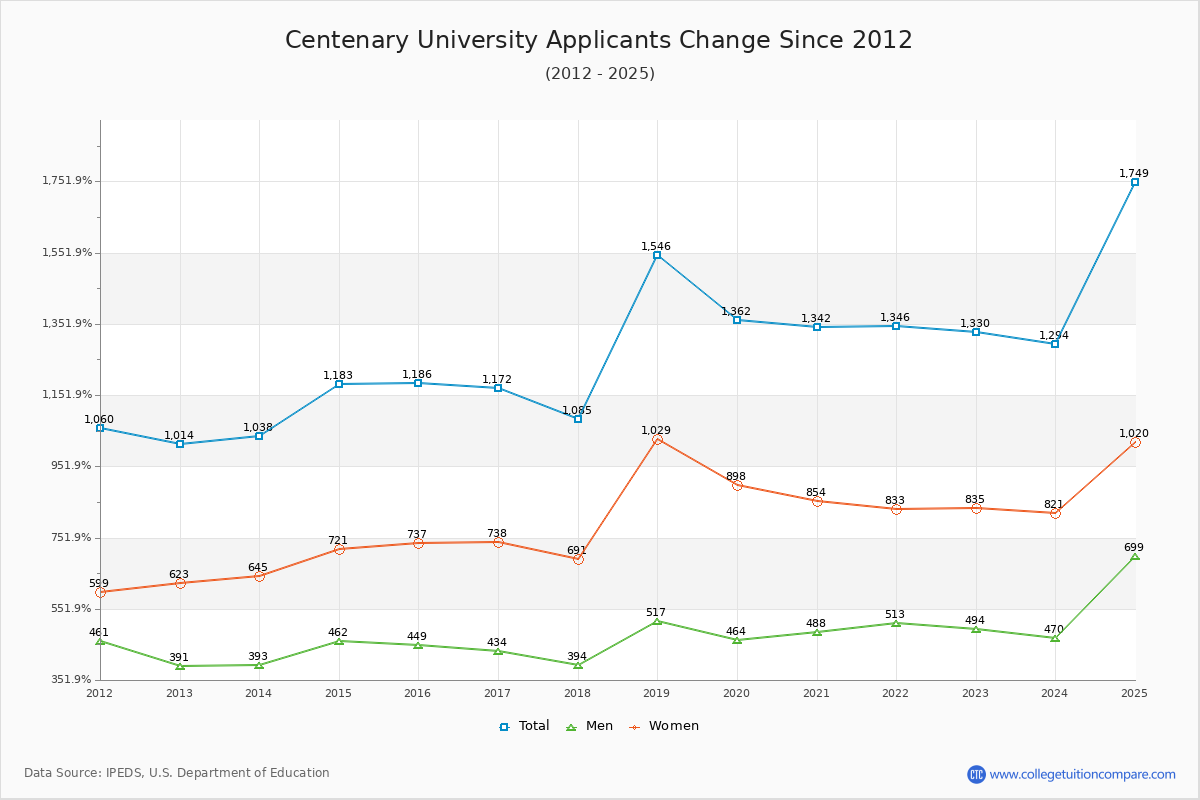Click the 1,351.9% y-axis label
Screen dimensions: 1200x800
pos(67,324)
